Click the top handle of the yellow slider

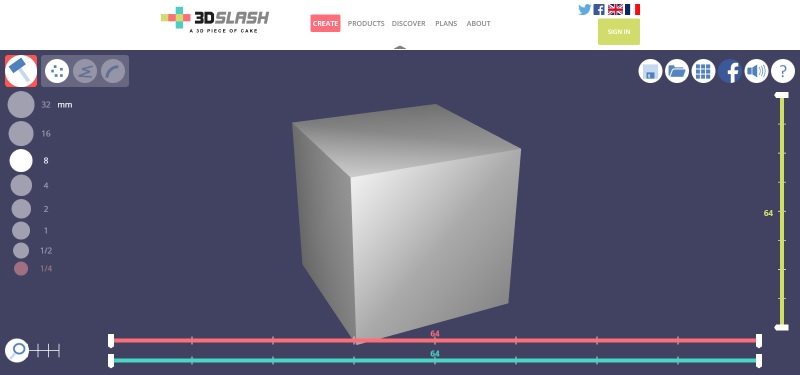[782, 95]
